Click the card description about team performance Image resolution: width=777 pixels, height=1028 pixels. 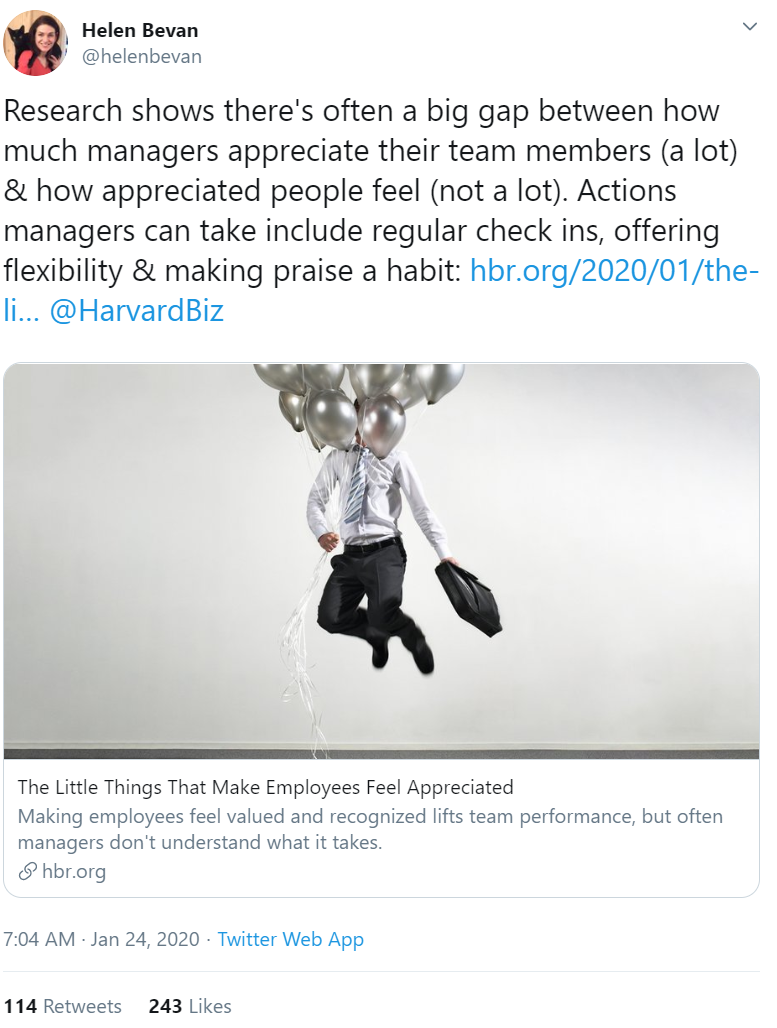(x=370, y=829)
